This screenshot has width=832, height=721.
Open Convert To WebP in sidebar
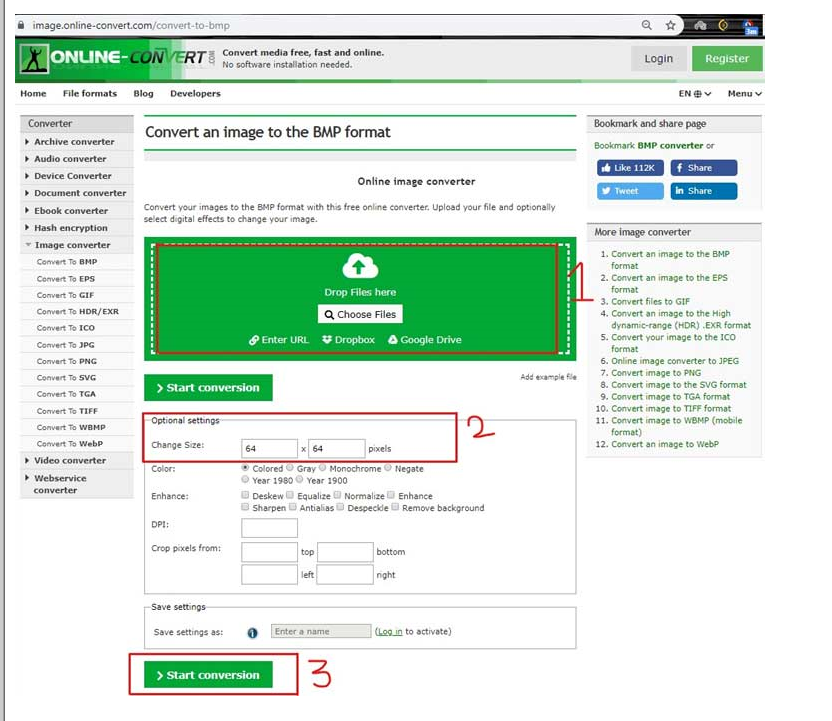70,444
